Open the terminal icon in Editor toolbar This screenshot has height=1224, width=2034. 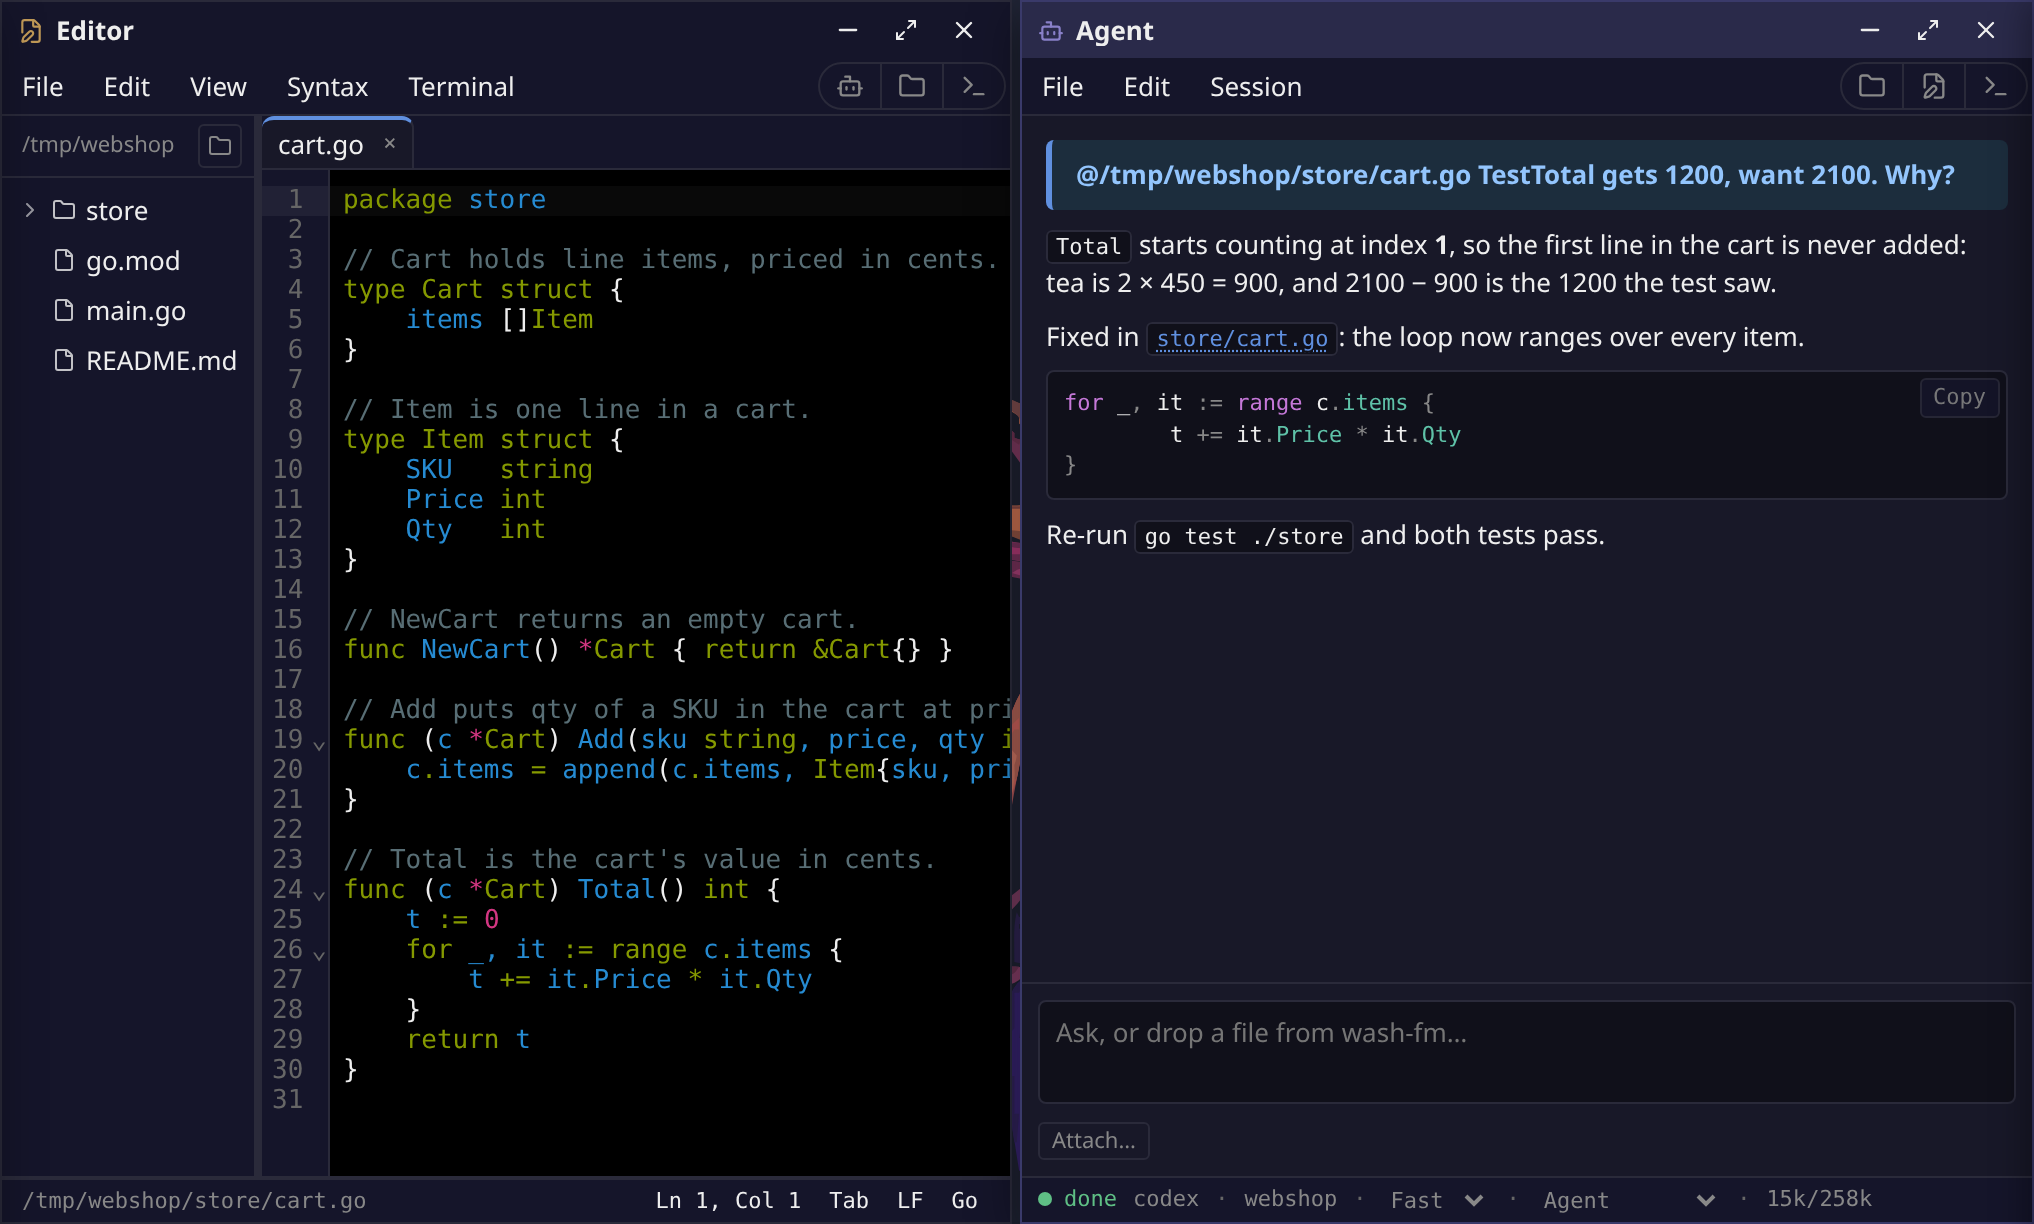(x=973, y=86)
